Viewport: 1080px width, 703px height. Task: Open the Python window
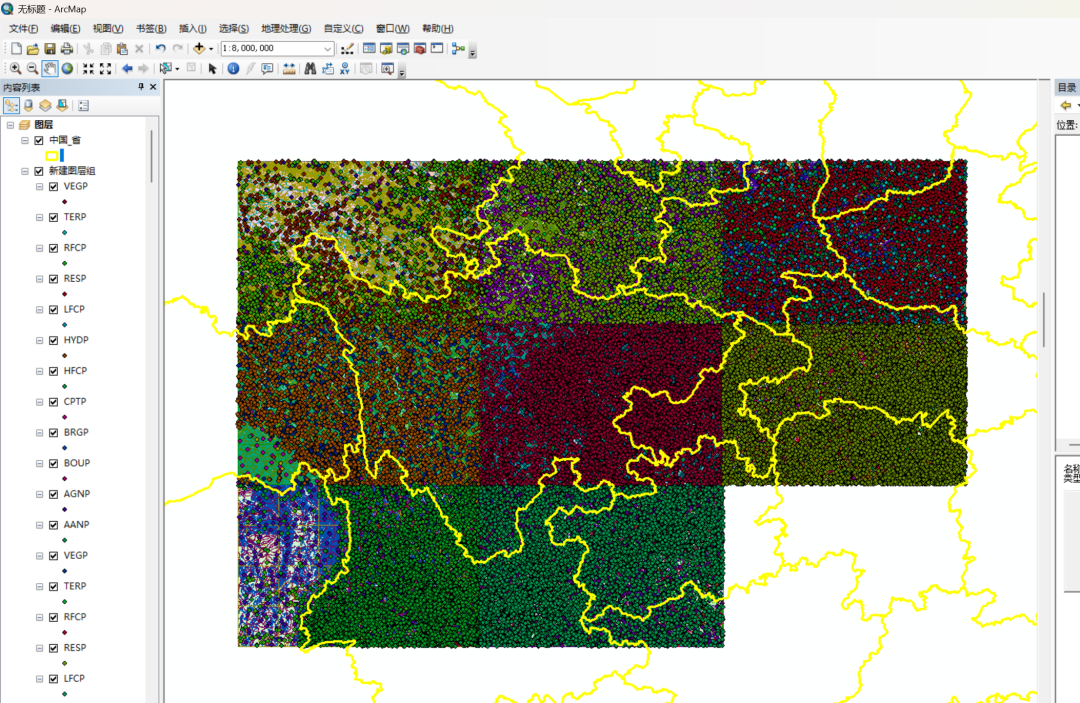click(x=437, y=49)
